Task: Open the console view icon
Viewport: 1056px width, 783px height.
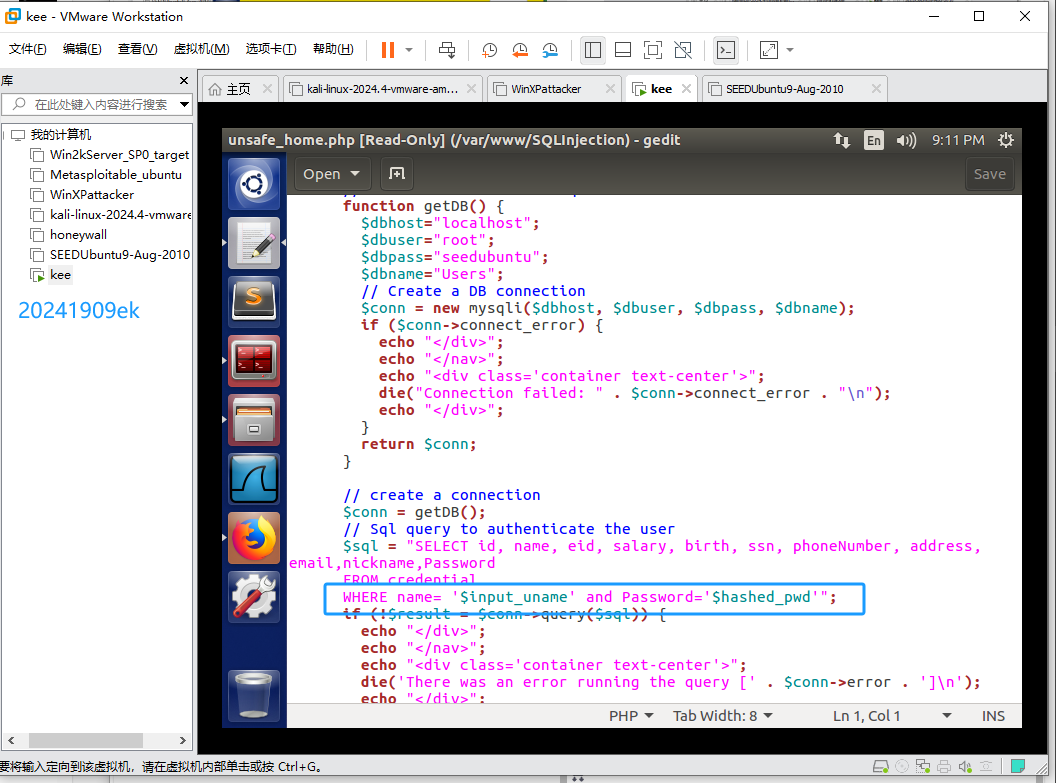Action: 726,50
